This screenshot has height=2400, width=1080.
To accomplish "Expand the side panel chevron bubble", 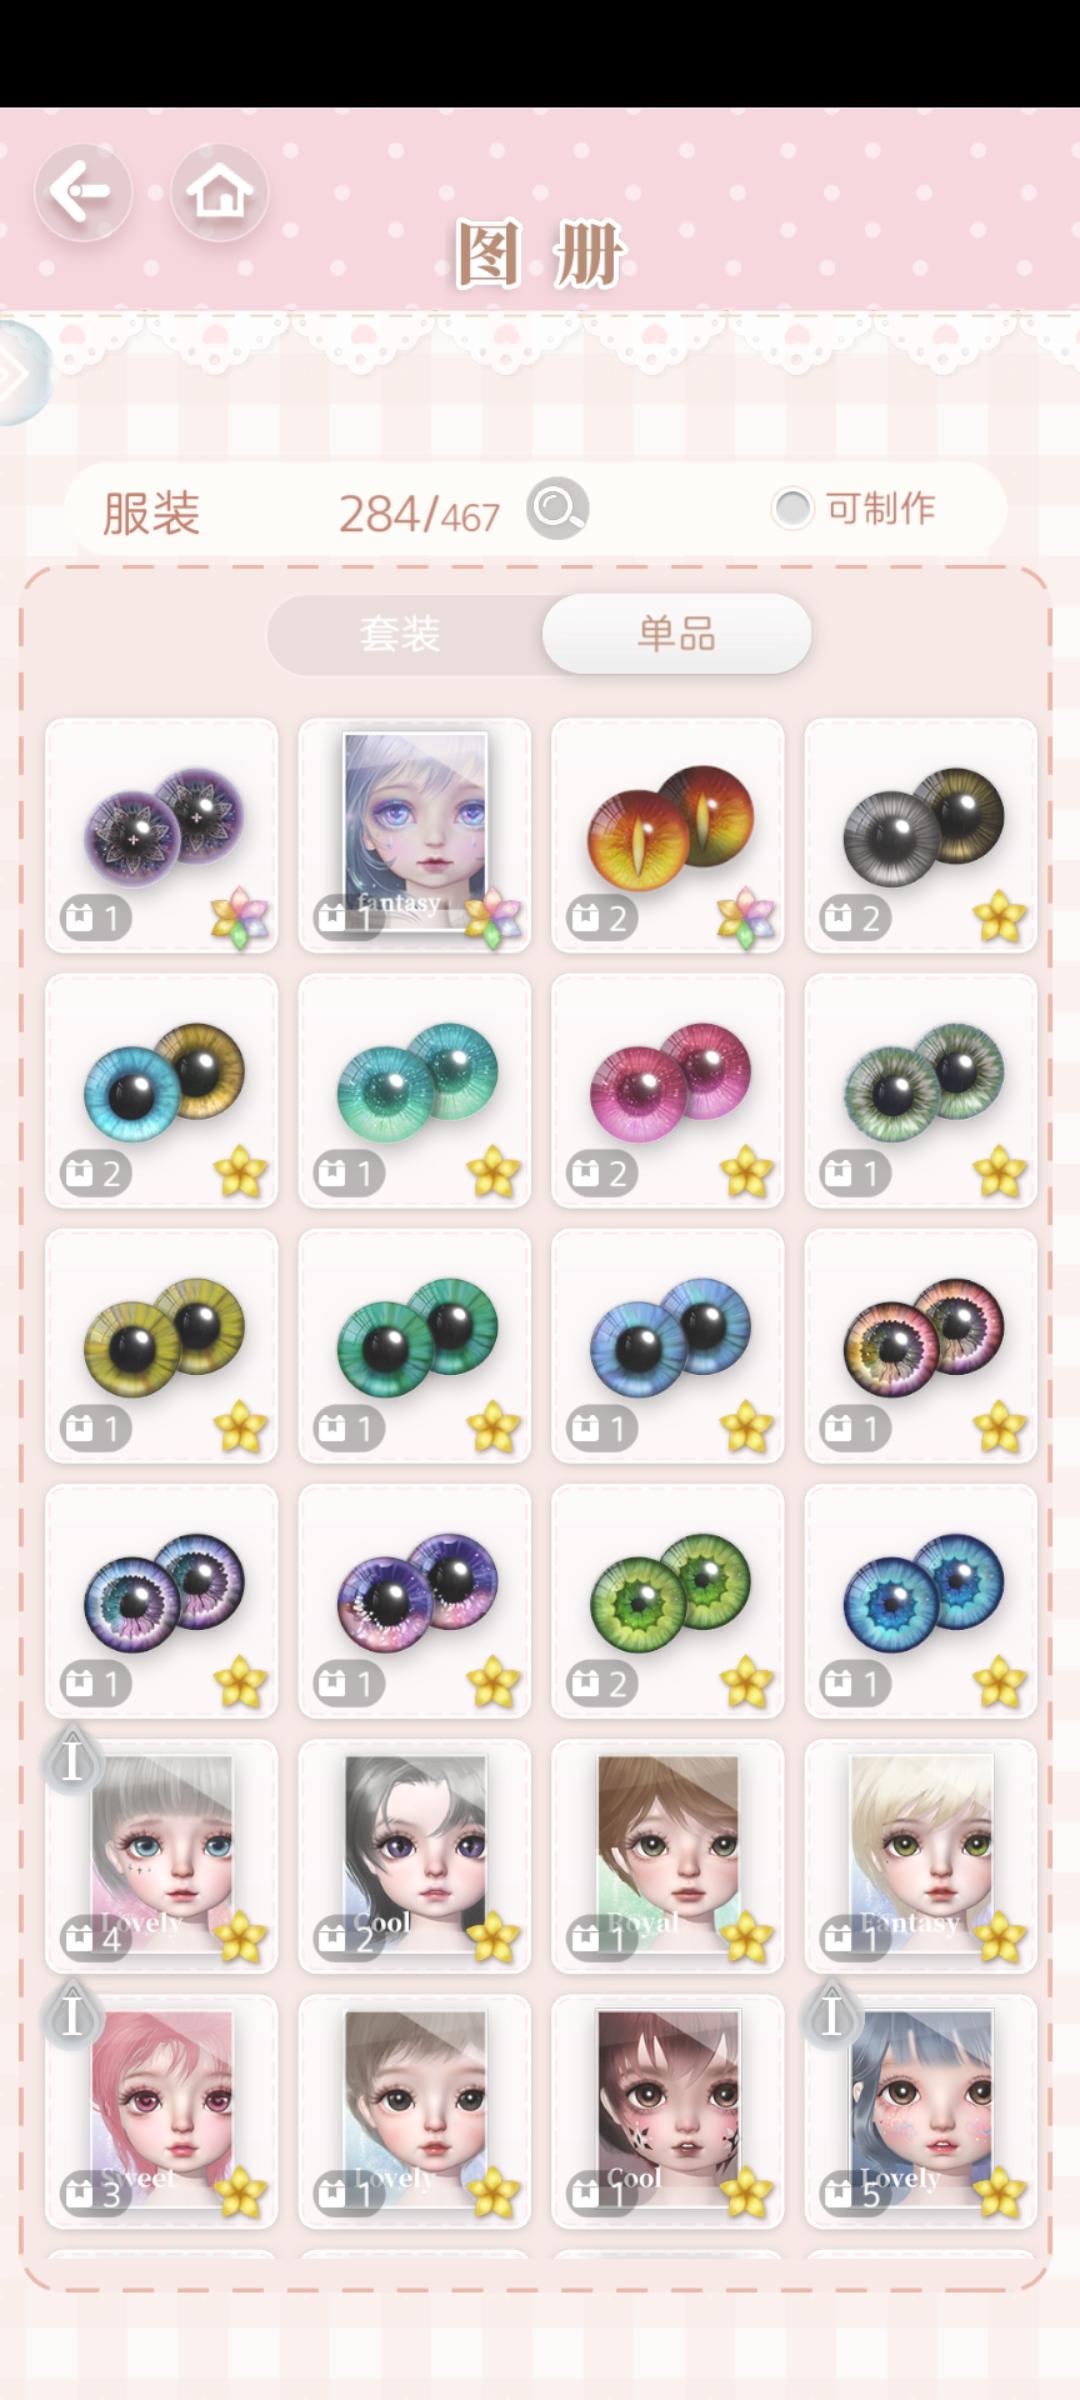I will (20, 374).
